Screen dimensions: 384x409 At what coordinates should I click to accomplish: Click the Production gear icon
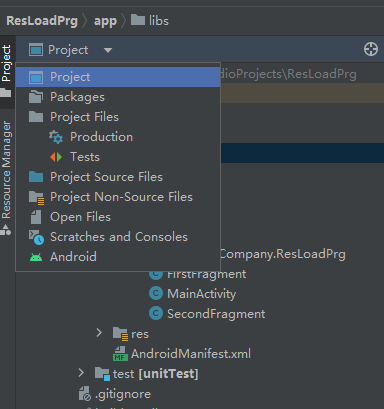tap(56, 137)
